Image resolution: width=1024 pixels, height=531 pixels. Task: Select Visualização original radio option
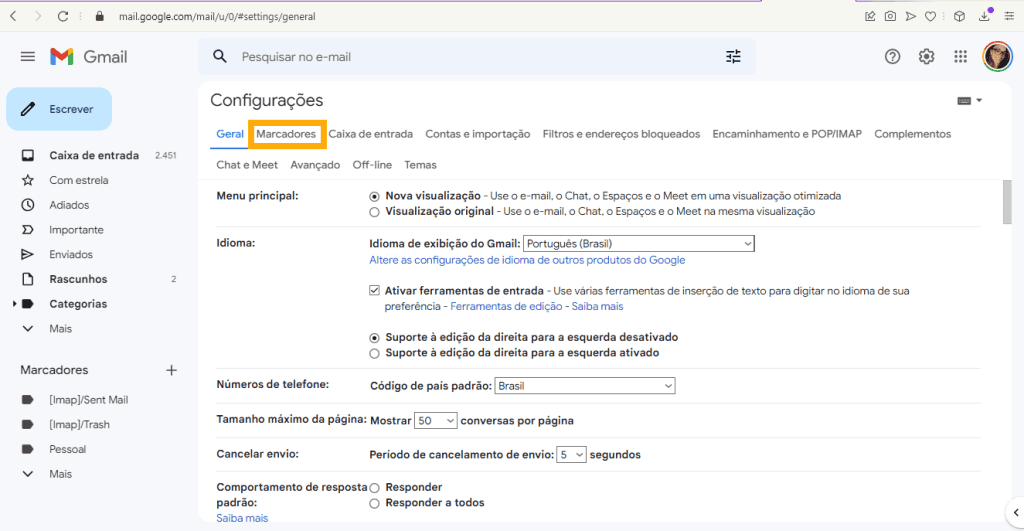(374, 212)
